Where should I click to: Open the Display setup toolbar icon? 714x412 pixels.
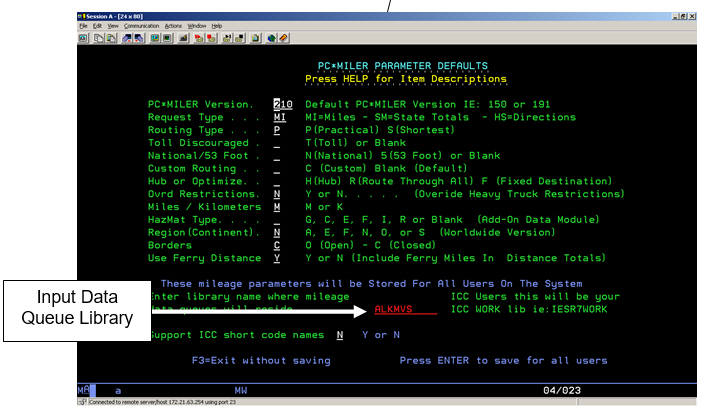point(155,38)
